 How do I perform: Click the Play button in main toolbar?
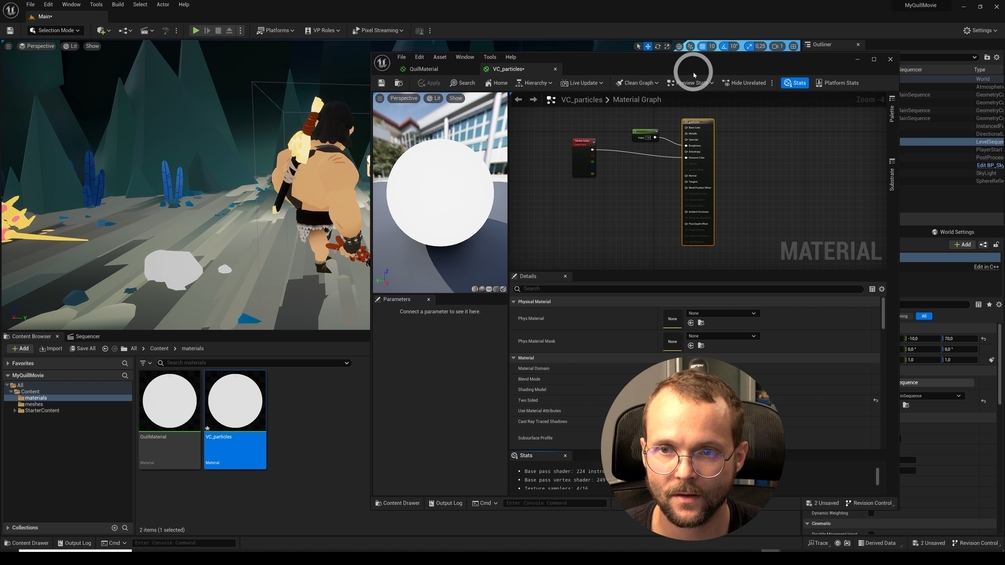[195, 30]
